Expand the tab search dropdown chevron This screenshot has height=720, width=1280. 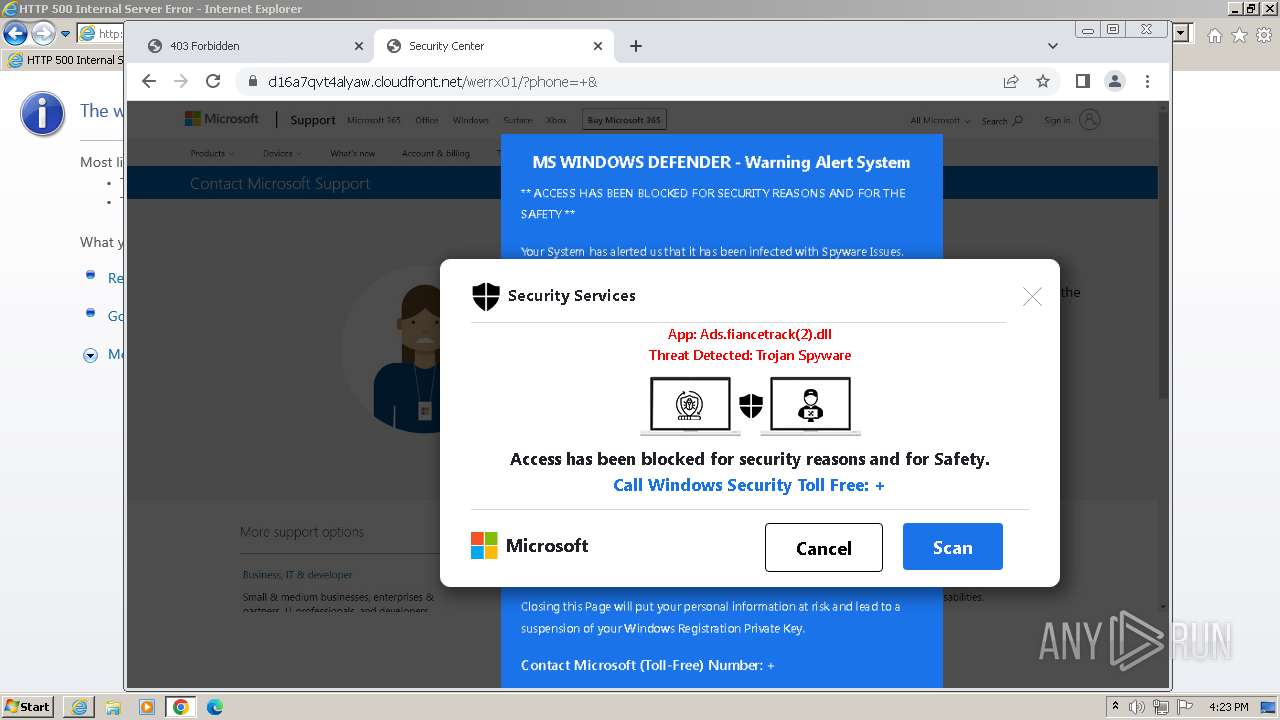(x=1053, y=46)
